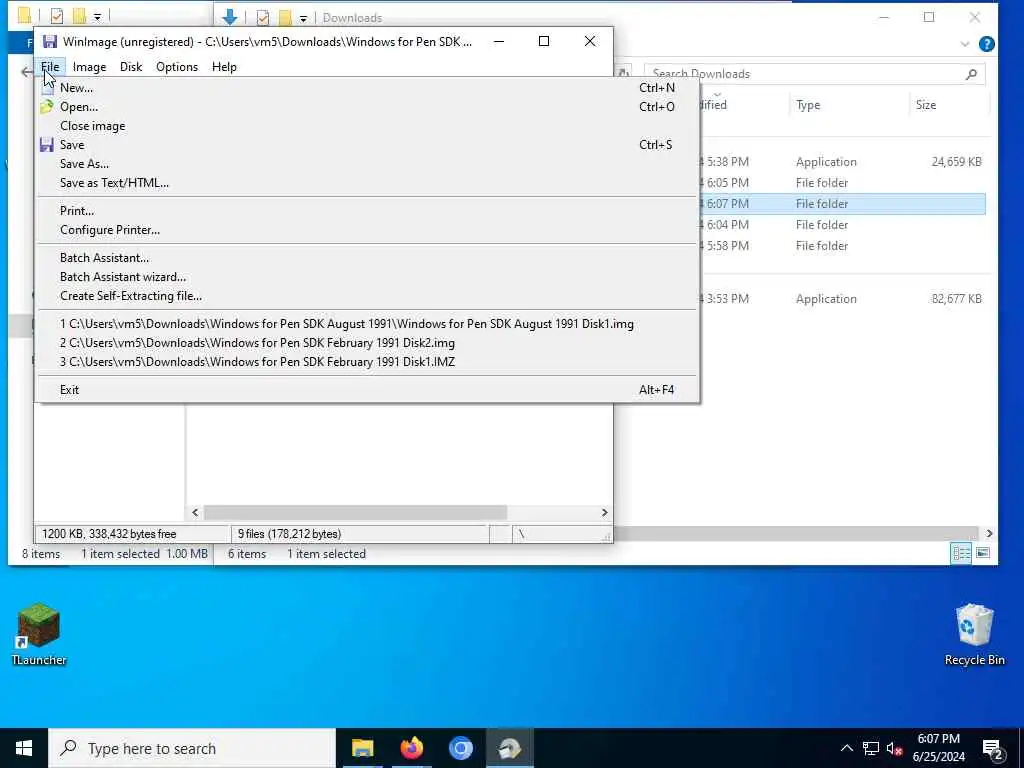Sort by Type column in Explorer
Screen dimensions: 1024x768
click(808, 104)
